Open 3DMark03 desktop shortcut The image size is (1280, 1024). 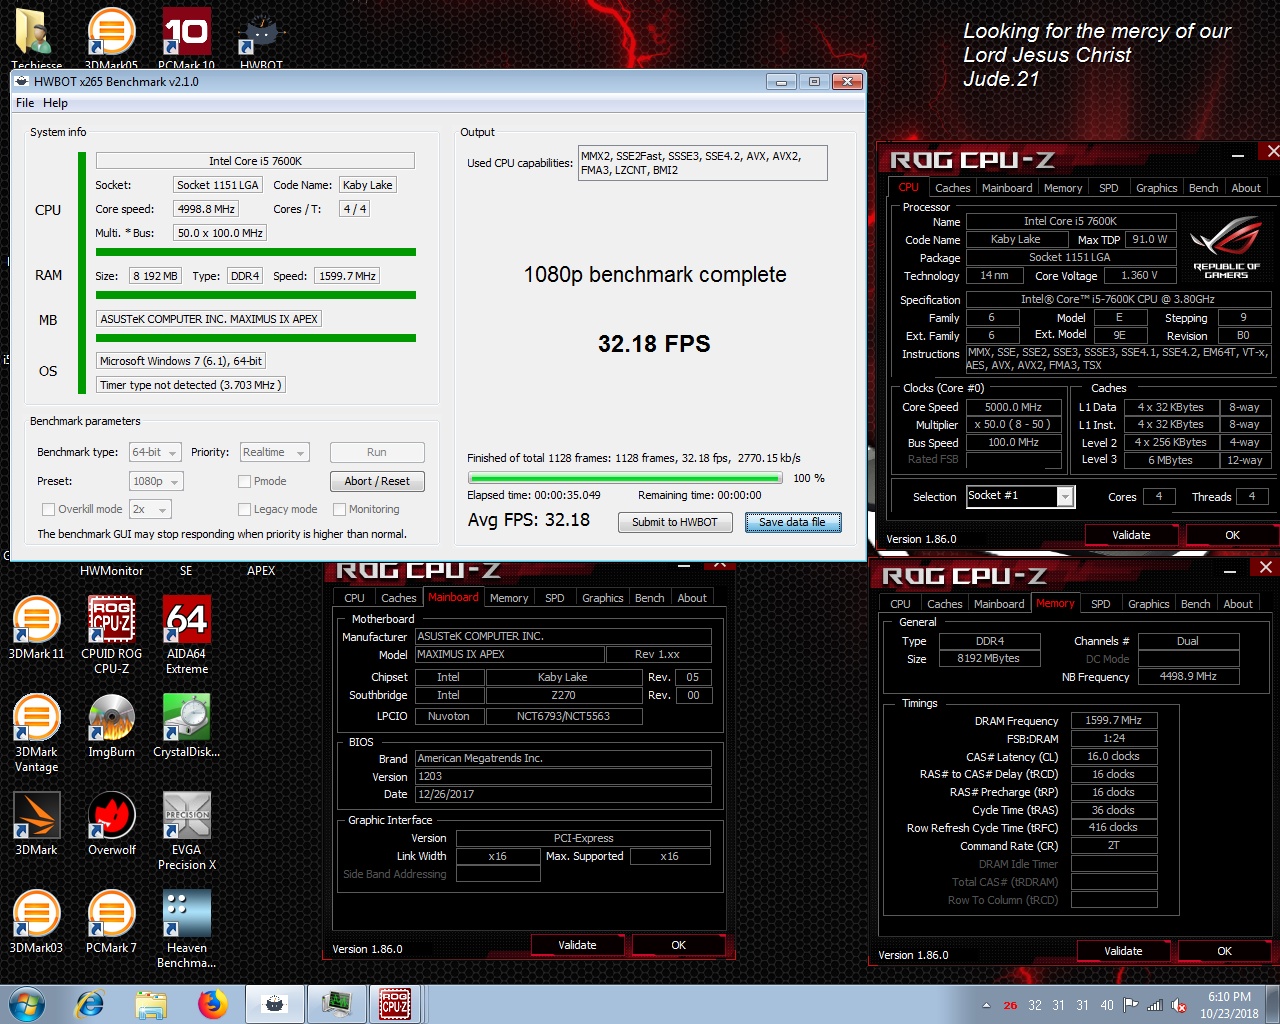click(36, 921)
